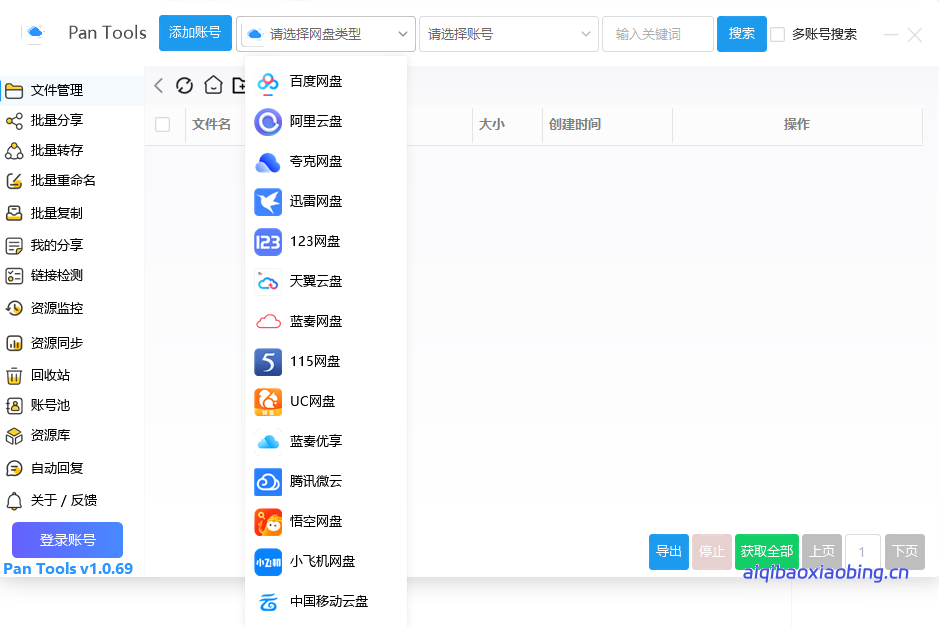Select the Xunlei Netdisk icon (迅雷网盘)
The width and height of the screenshot is (939, 627).
[x=268, y=202]
